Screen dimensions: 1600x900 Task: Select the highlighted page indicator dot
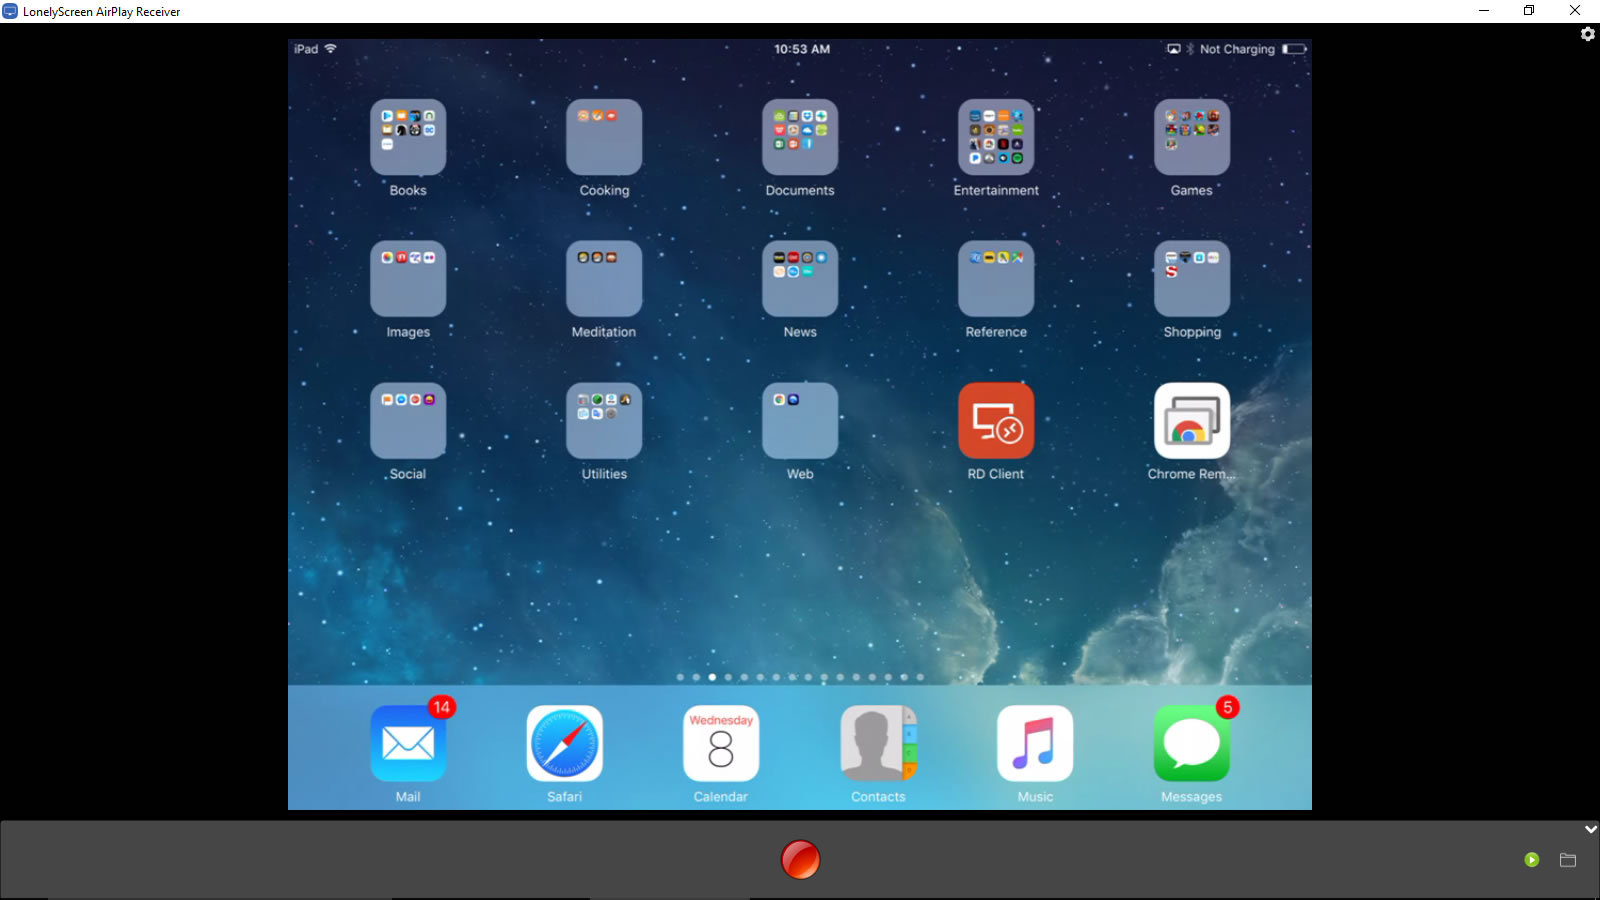click(x=711, y=676)
